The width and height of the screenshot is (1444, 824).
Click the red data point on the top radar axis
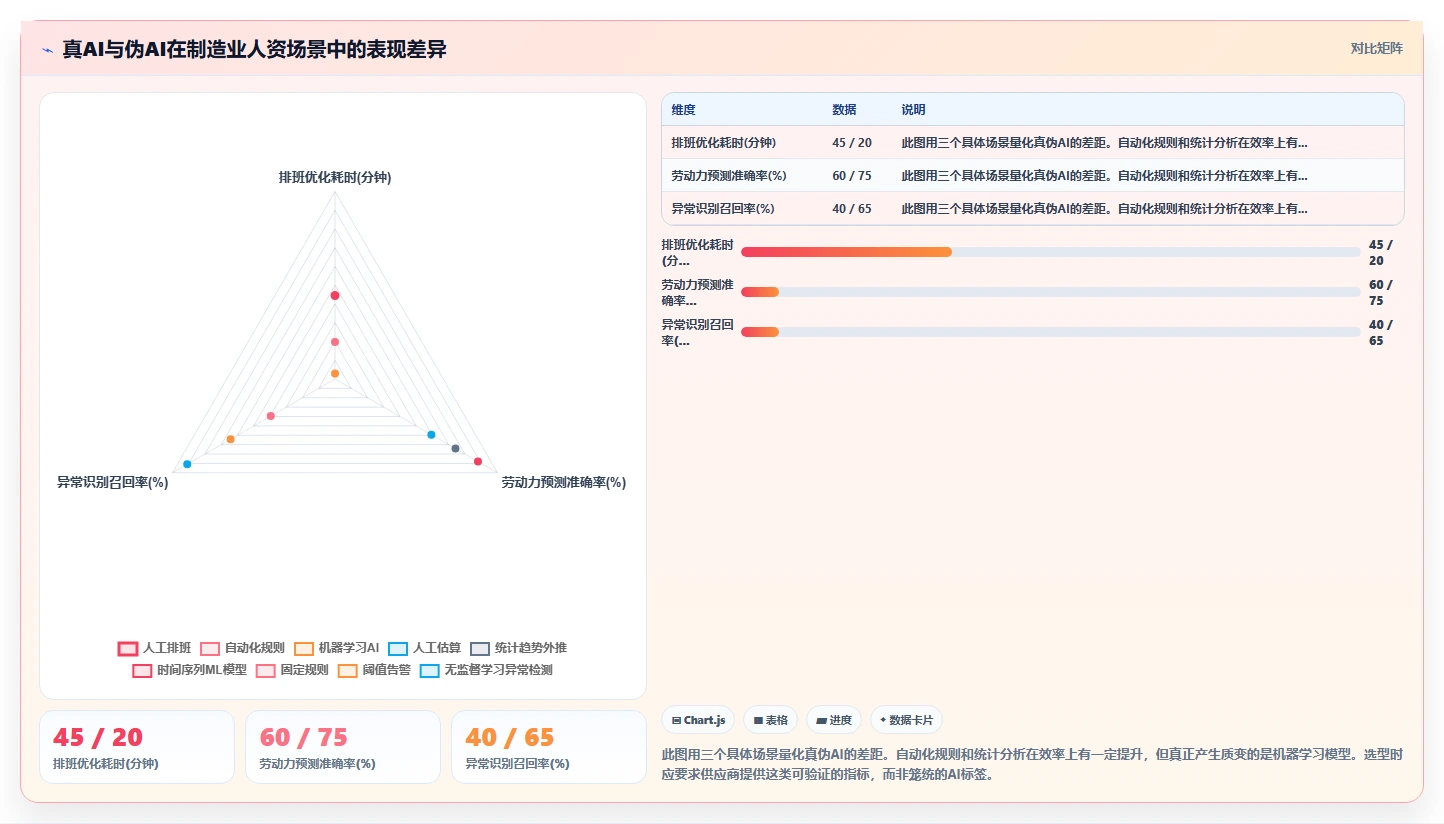pos(335,295)
